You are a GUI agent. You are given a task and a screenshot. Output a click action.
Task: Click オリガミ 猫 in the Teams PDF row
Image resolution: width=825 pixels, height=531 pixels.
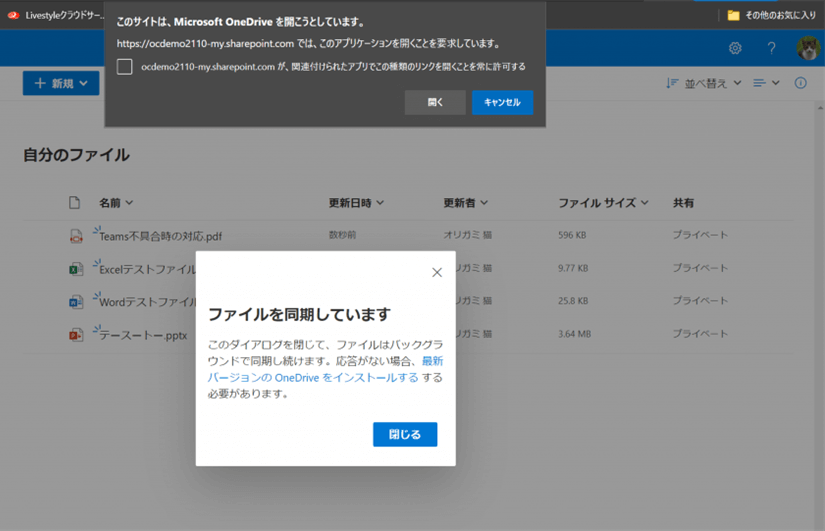pos(467,235)
